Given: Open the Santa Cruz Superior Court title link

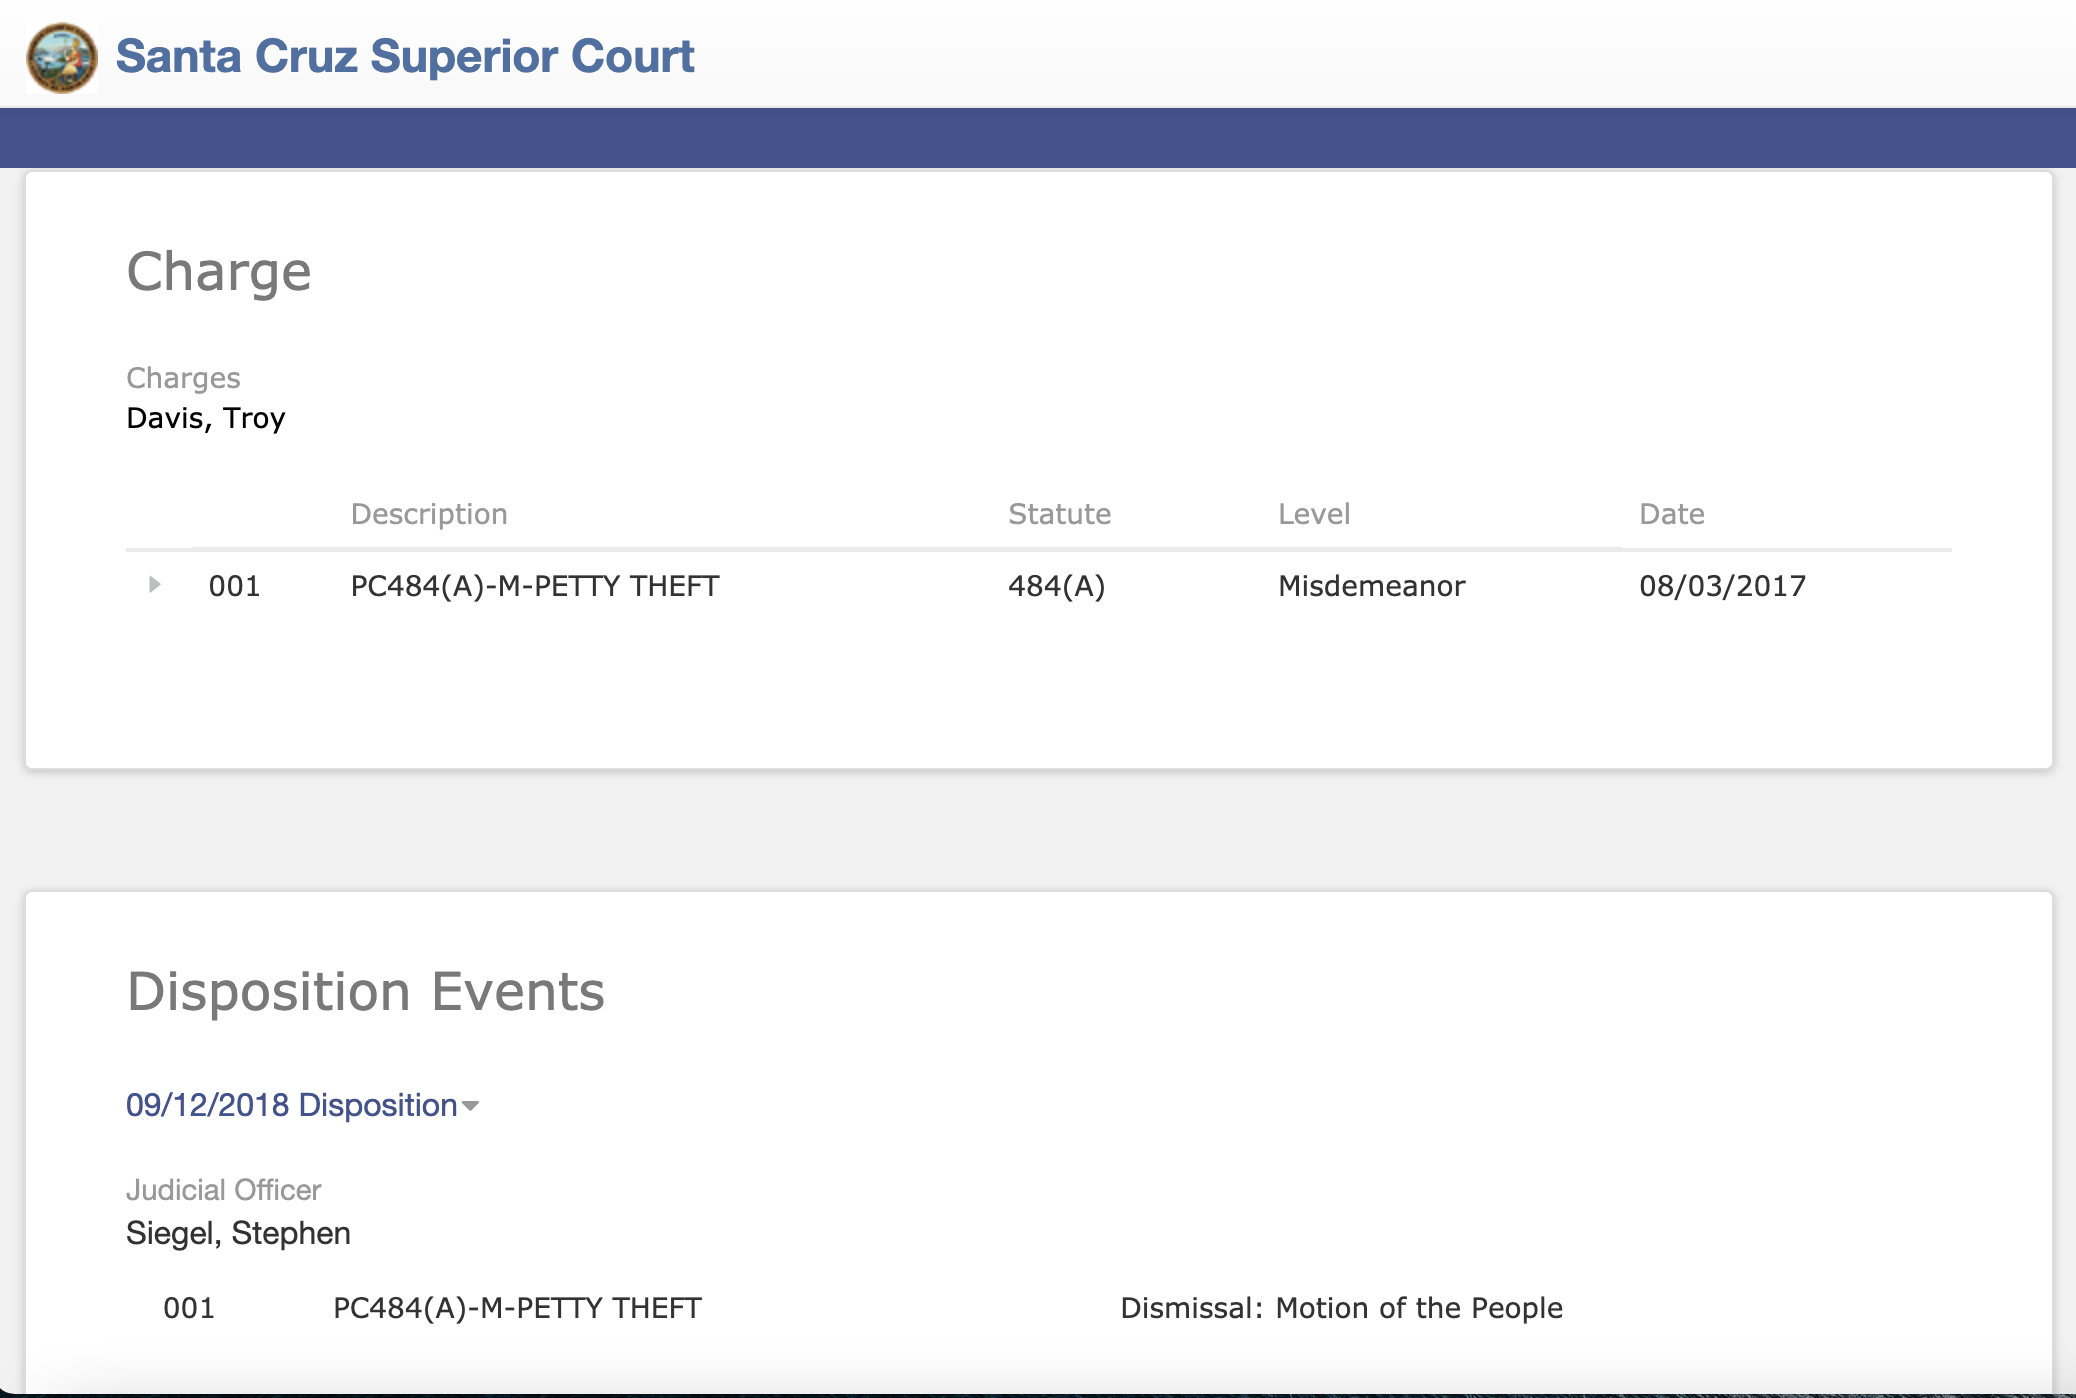Looking at the screenshot, I should pyautogui.click(x=405, y=57).
